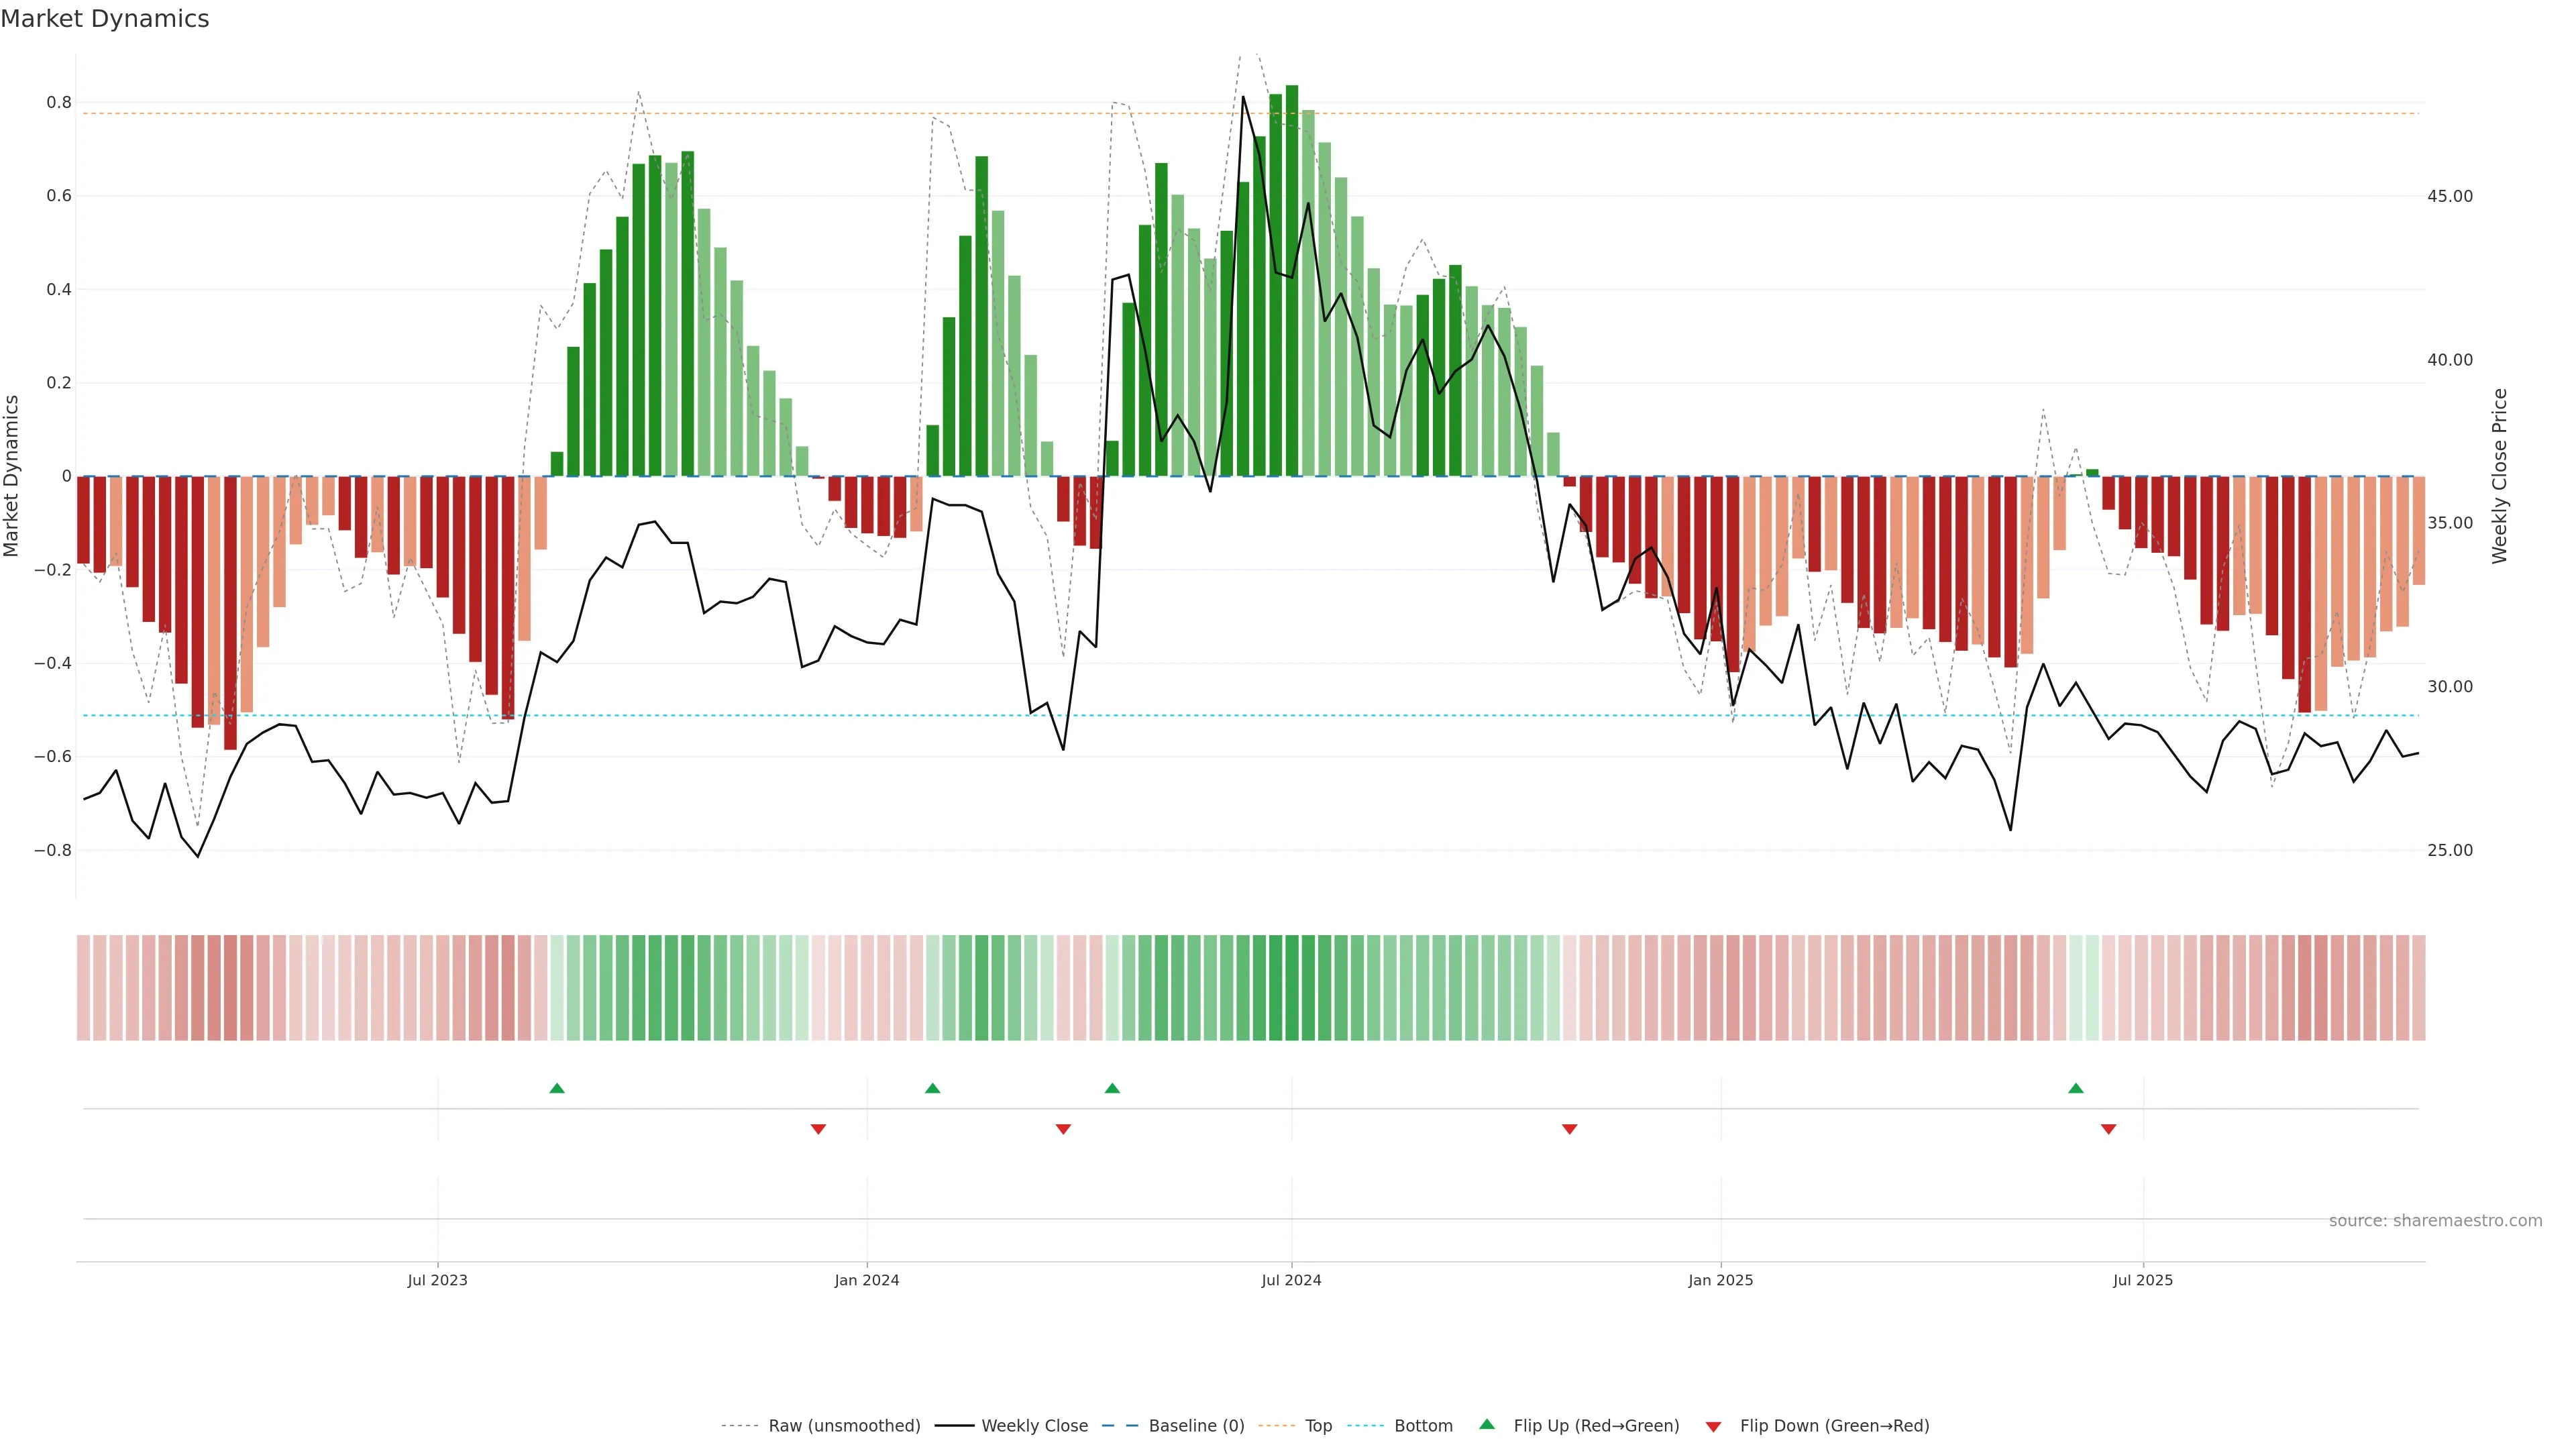Click the 45.00 right-axis price label
2576x1449 pixels.
coord(2449,196)
